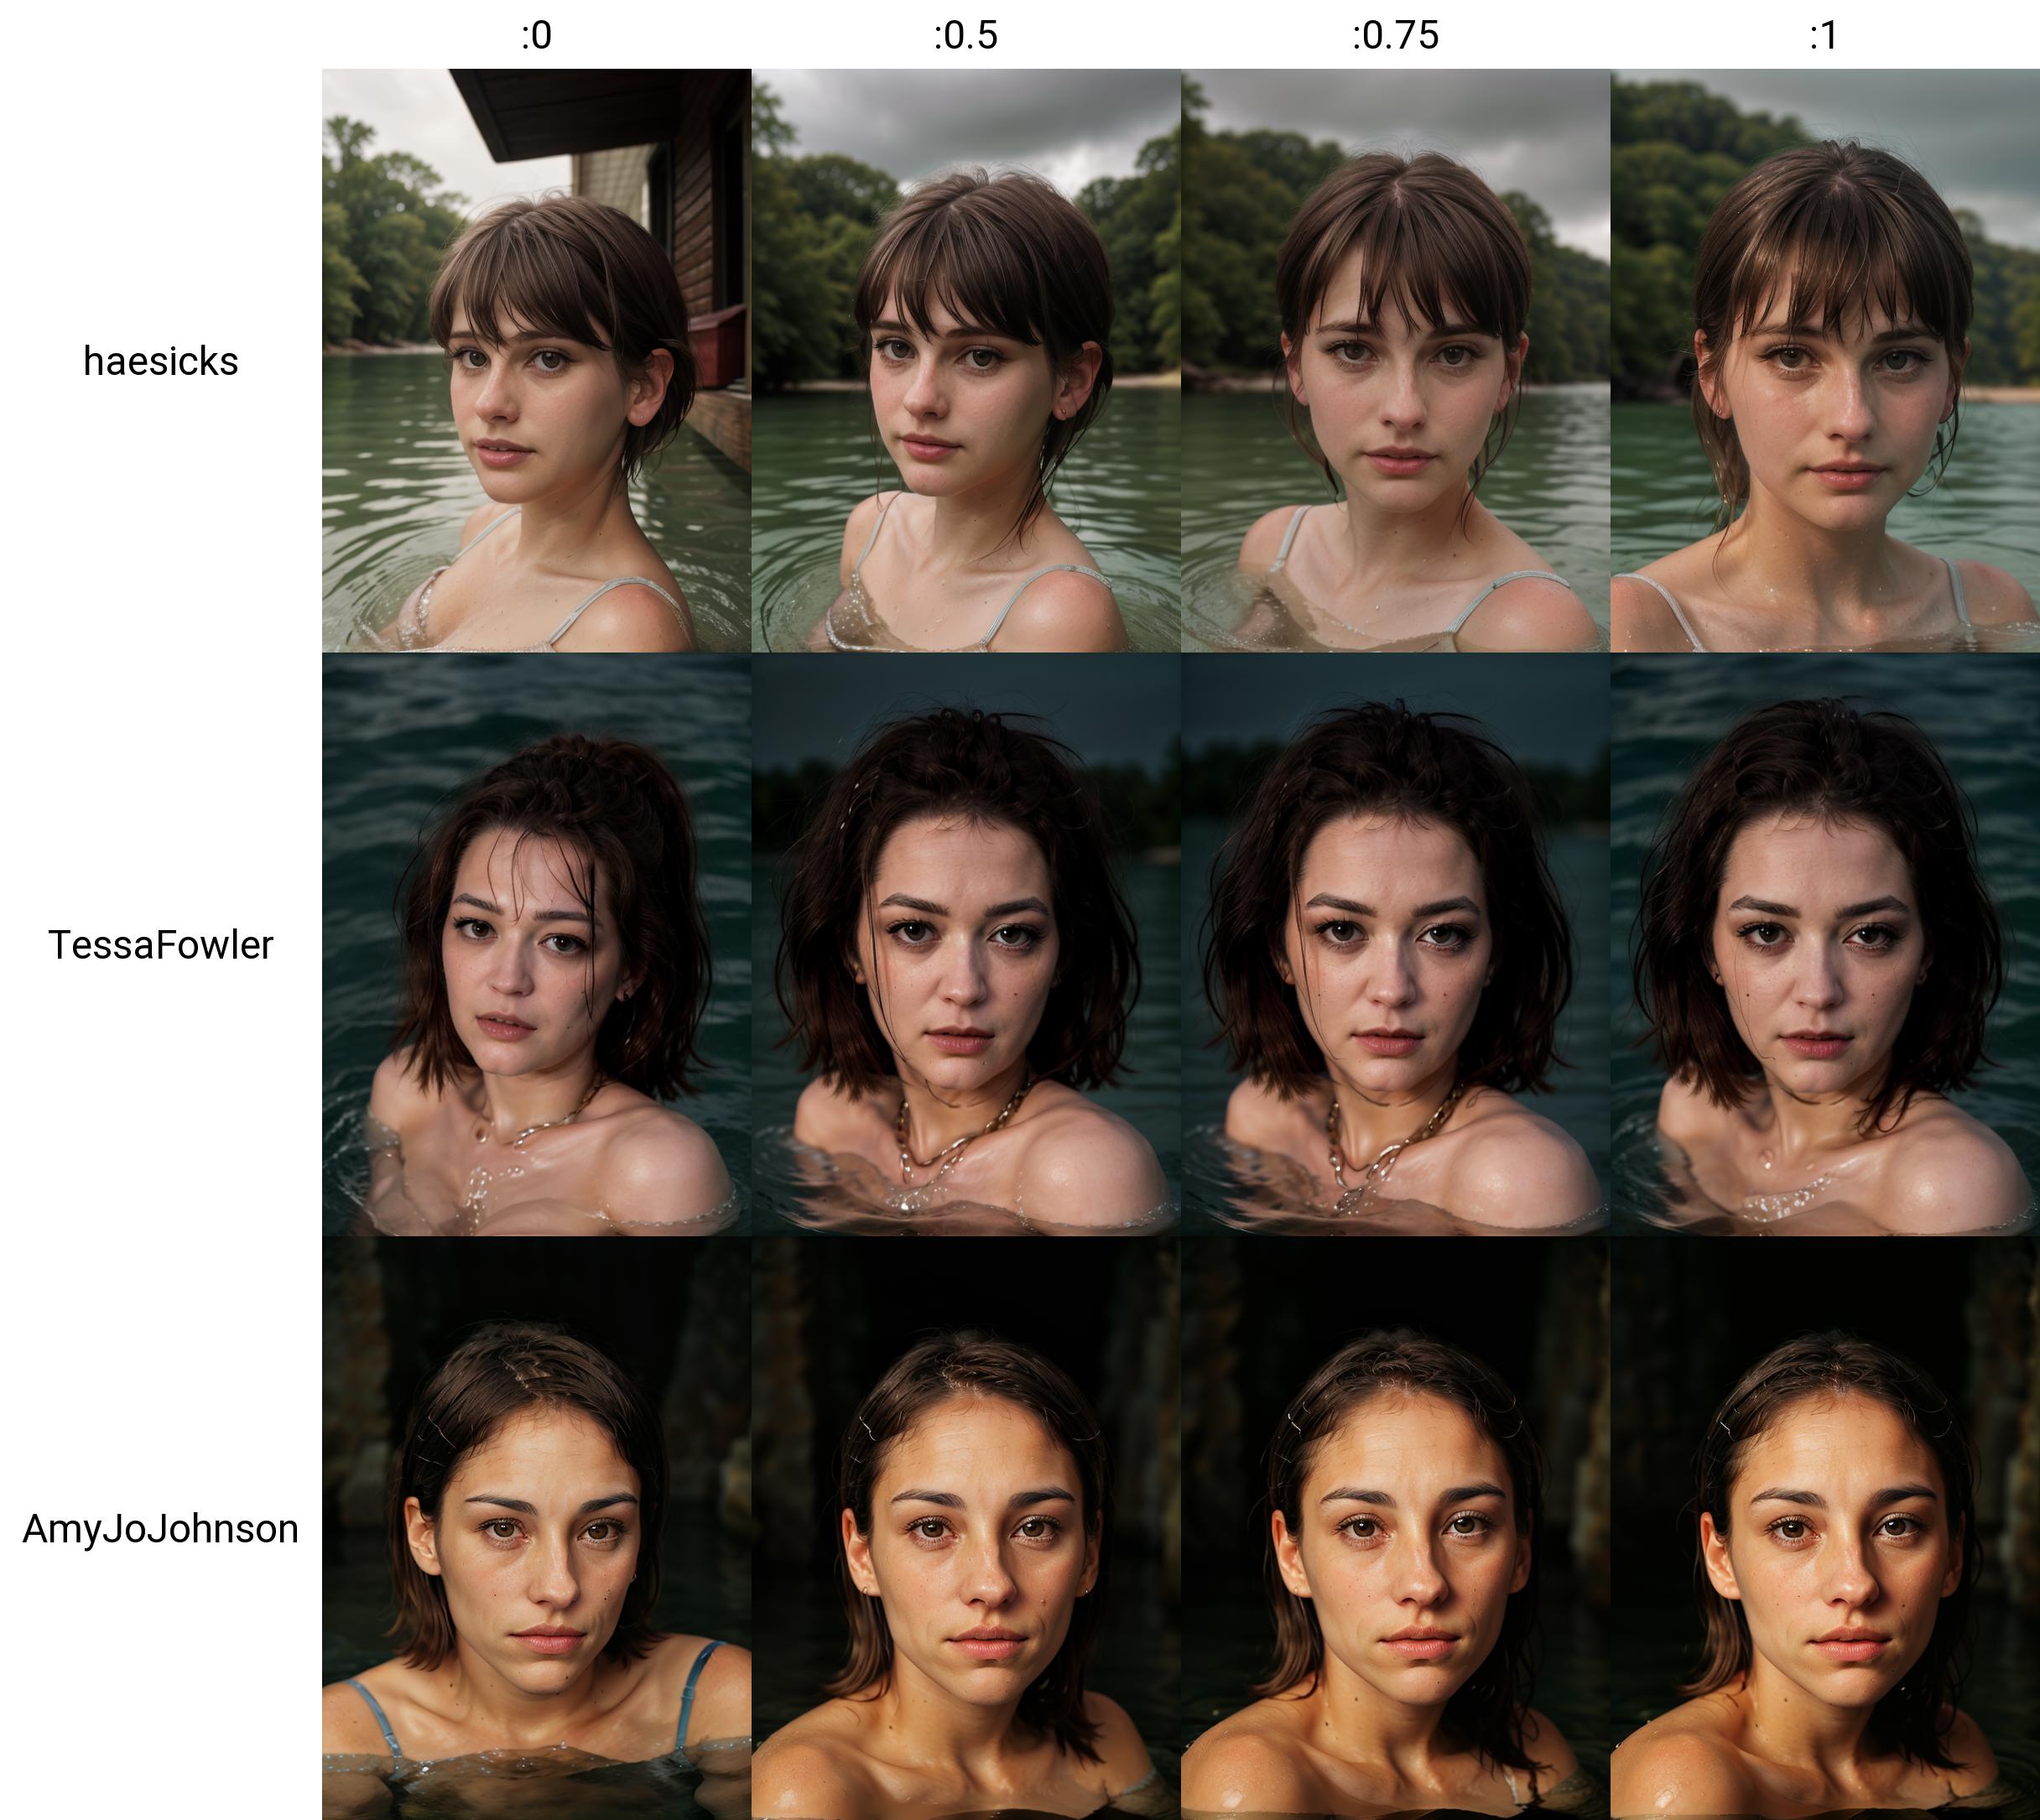Click the :0.5 column header
Image resolution: width=2040 pixels, height=1820 pixels.
[x=966, y=36]
